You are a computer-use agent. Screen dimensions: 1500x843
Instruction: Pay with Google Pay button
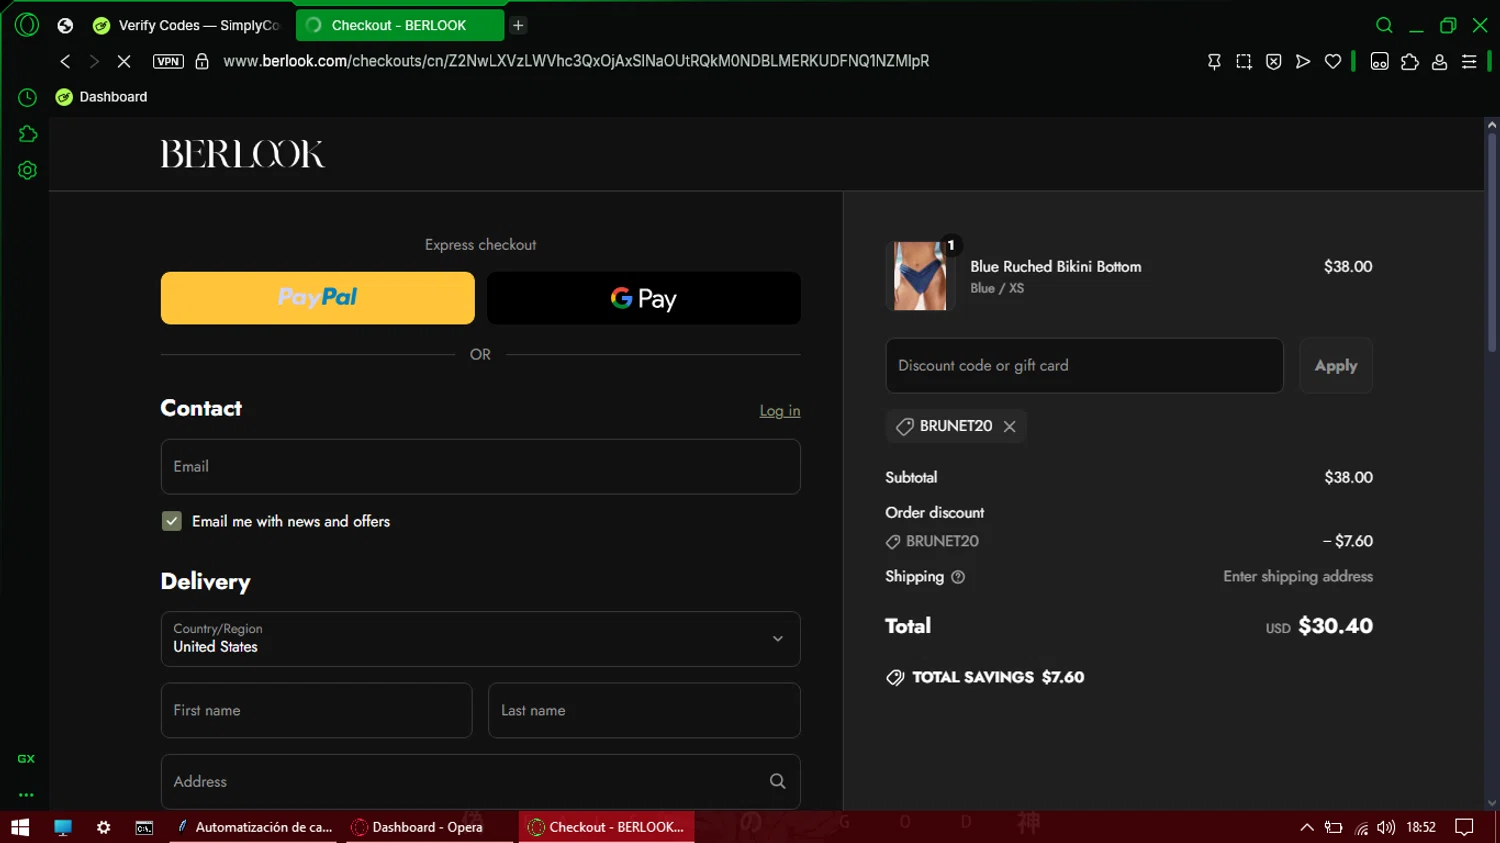tap(644, 298)
